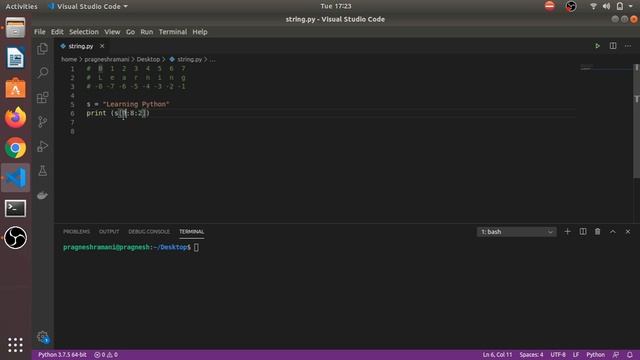Open Tue 17:23 clock calendar
Image resolution: width=640 pixels, height=360 pixels.
[x=336, y=6]
